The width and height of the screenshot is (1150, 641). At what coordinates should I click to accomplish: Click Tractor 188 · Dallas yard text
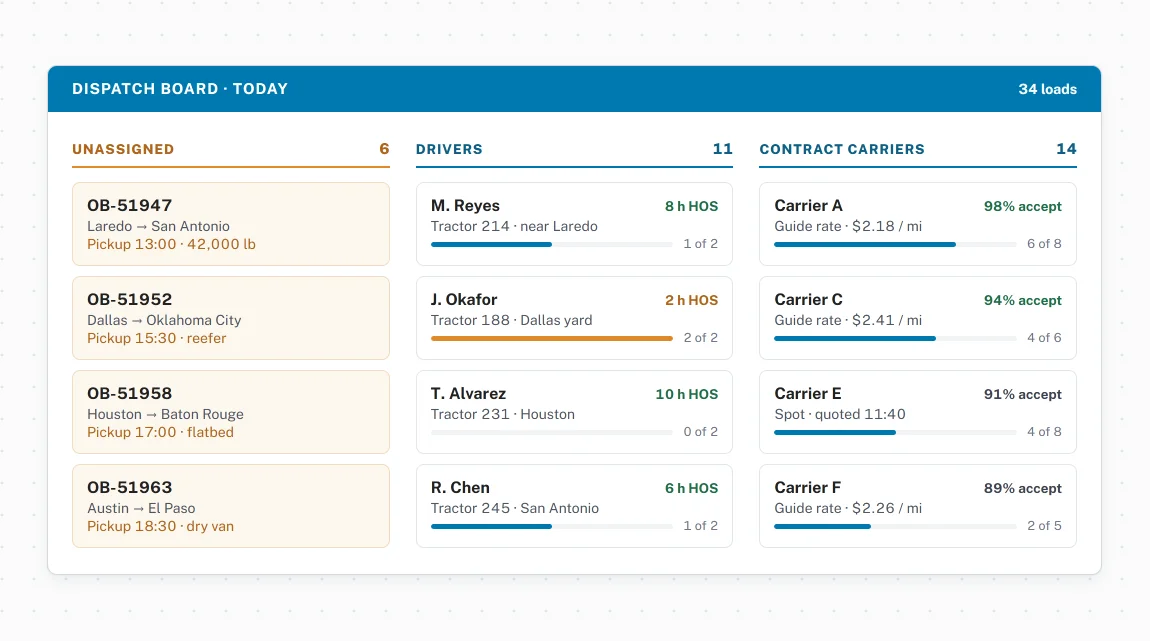pyautogui.click(x=511, y=320)
